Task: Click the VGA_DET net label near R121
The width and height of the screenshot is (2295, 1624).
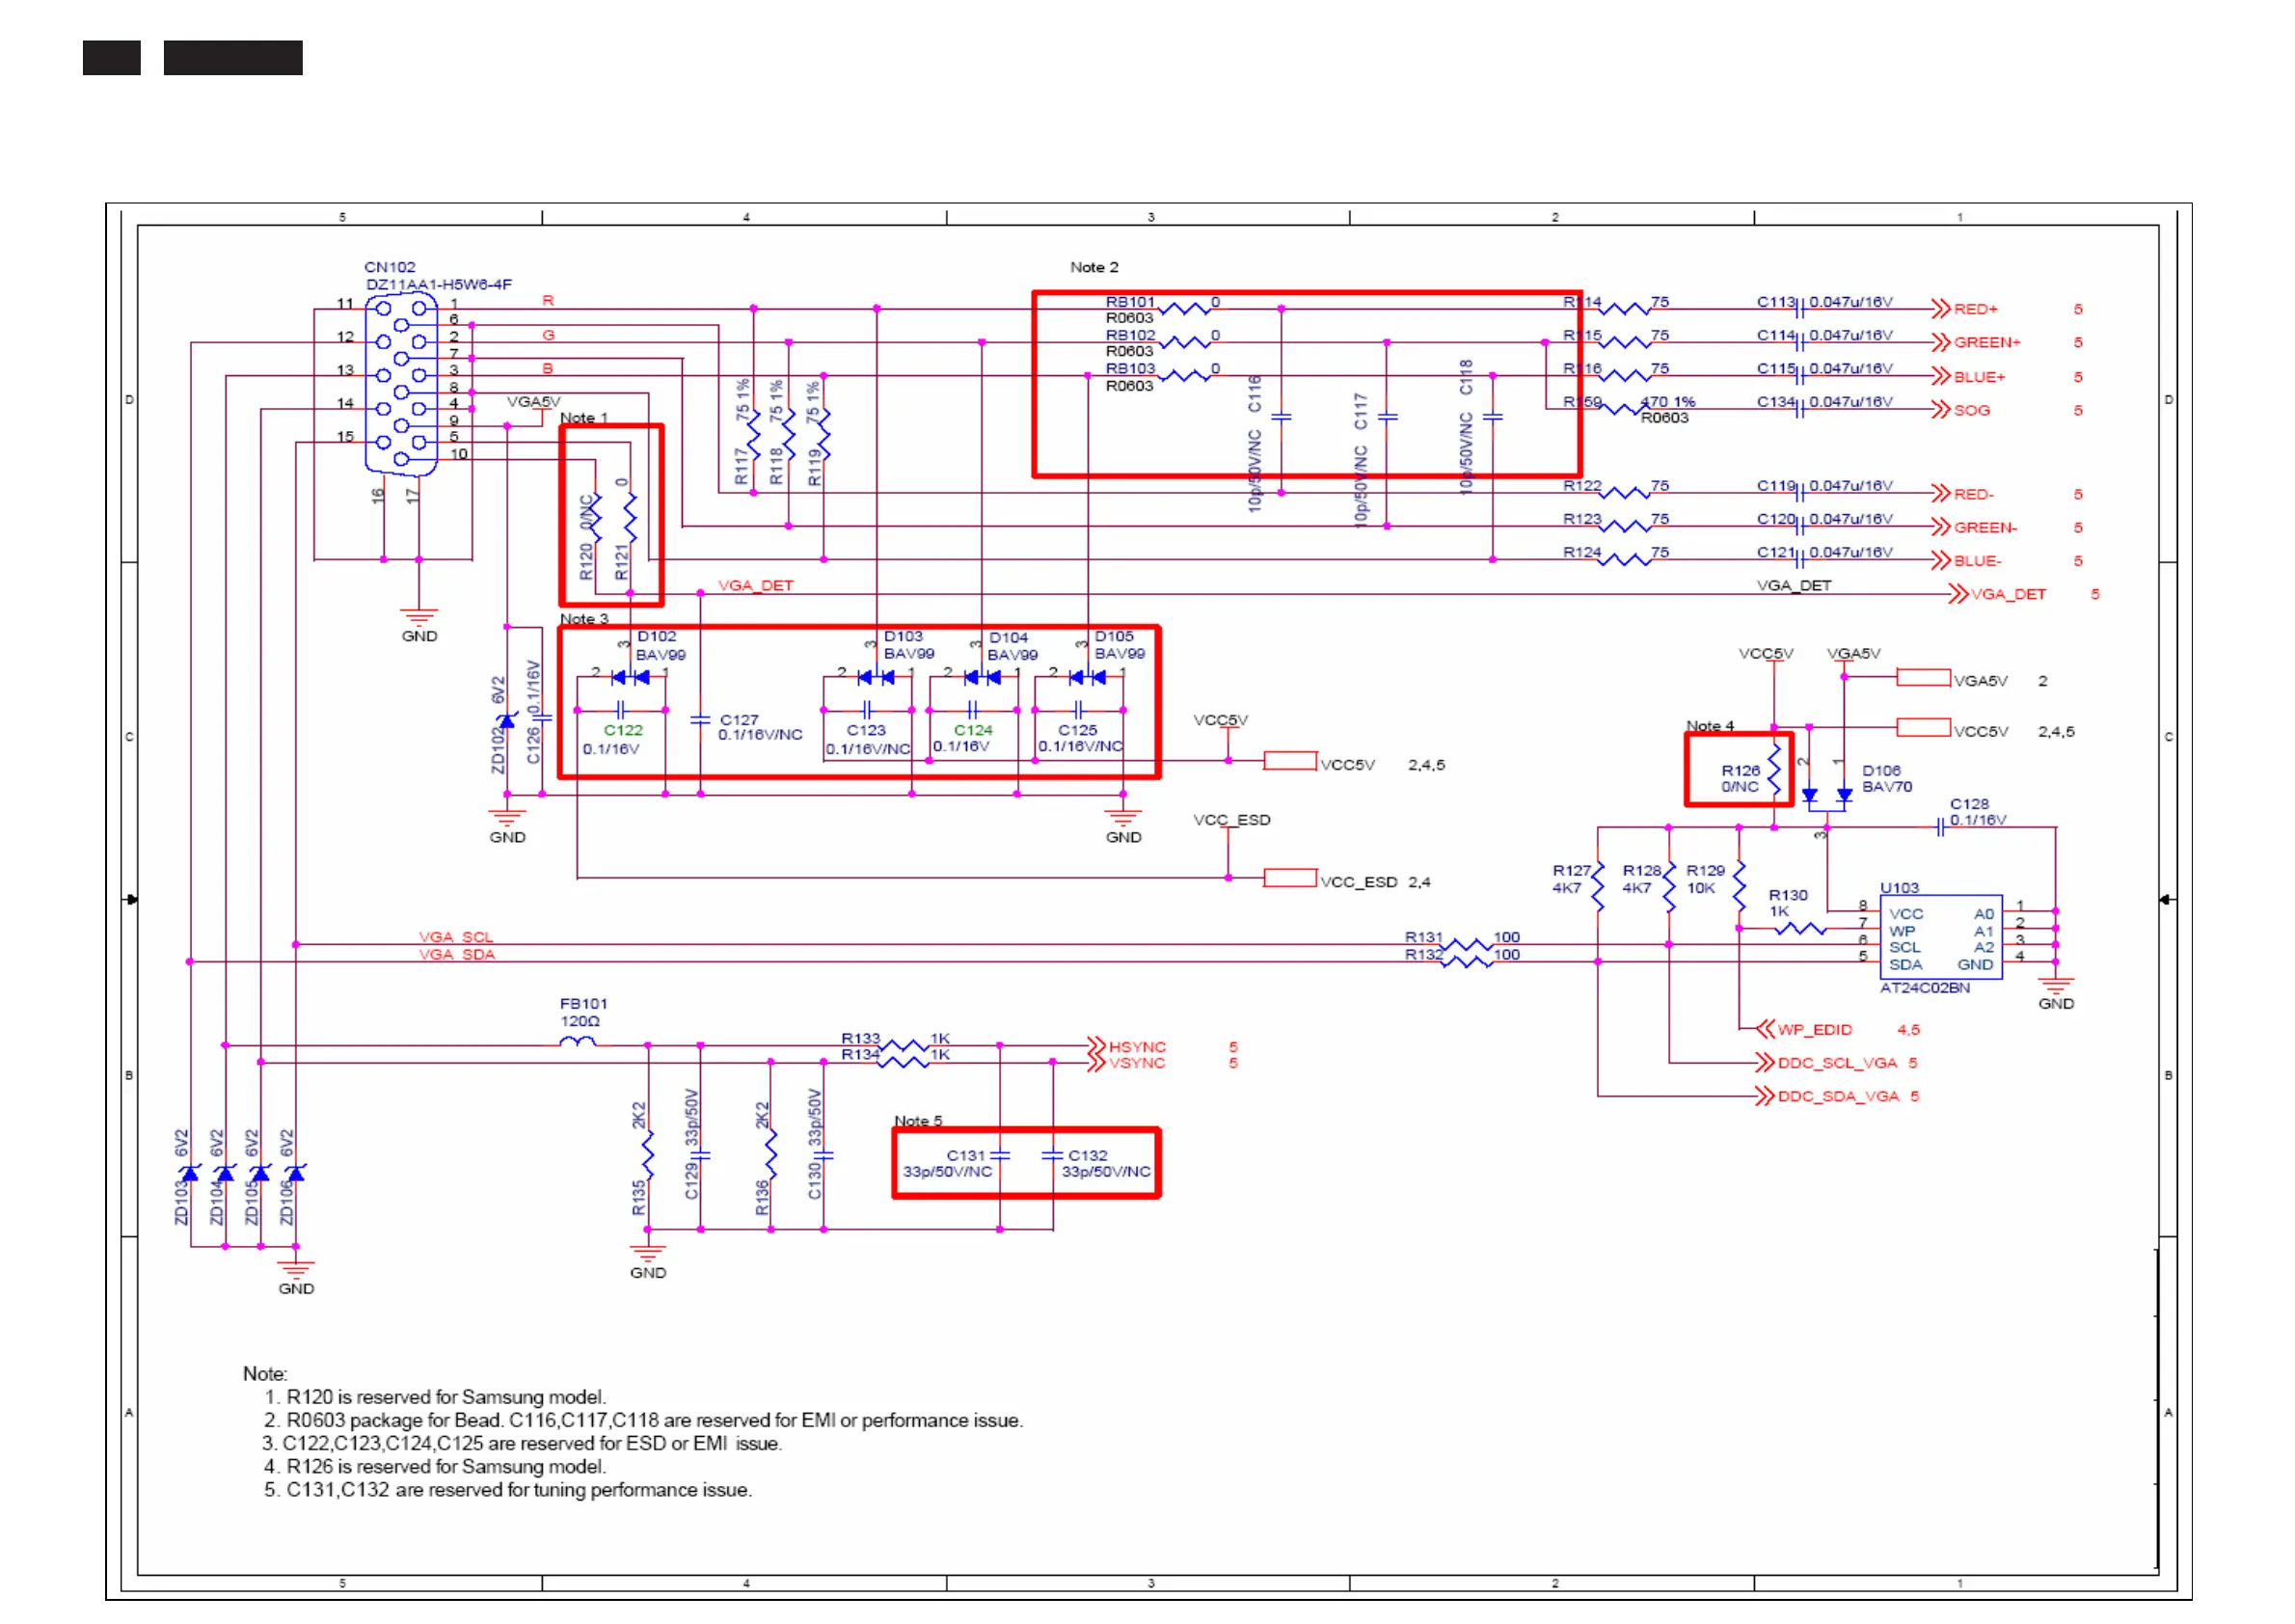Action: tap(755, 585)
